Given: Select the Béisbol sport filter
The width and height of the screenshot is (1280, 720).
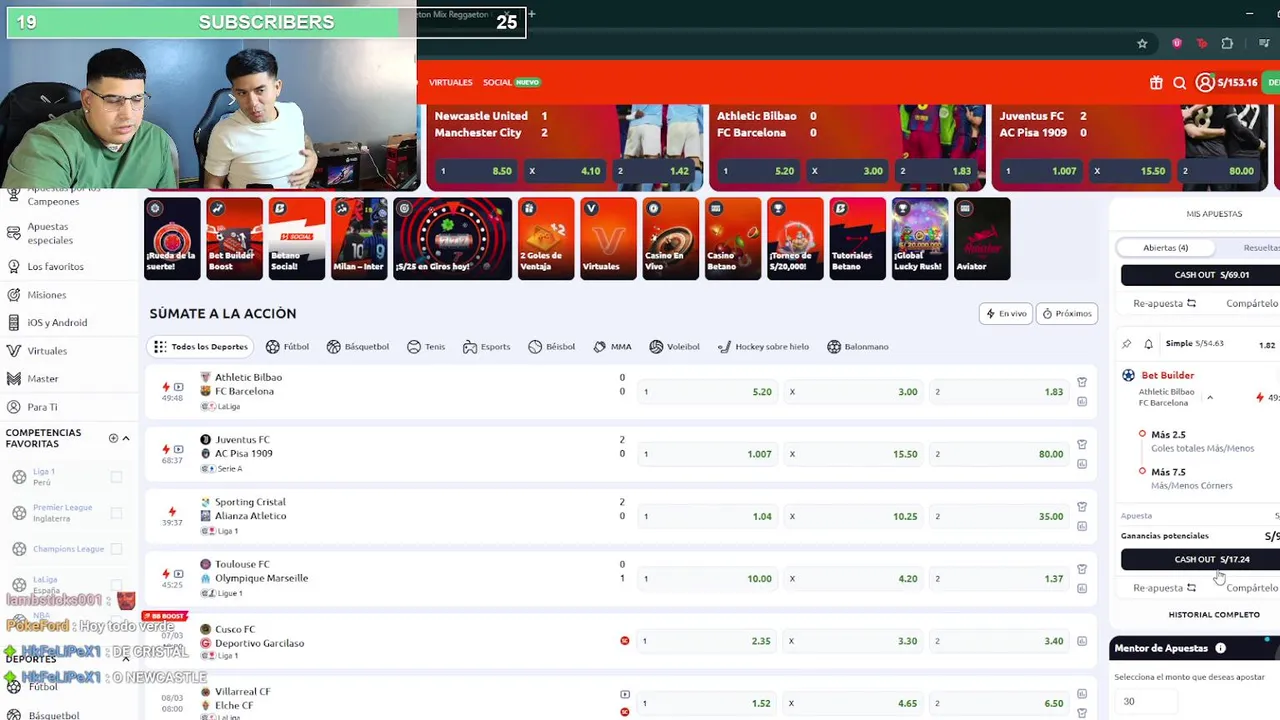Looking at the screenshot, I should click(x=552, y=347).
